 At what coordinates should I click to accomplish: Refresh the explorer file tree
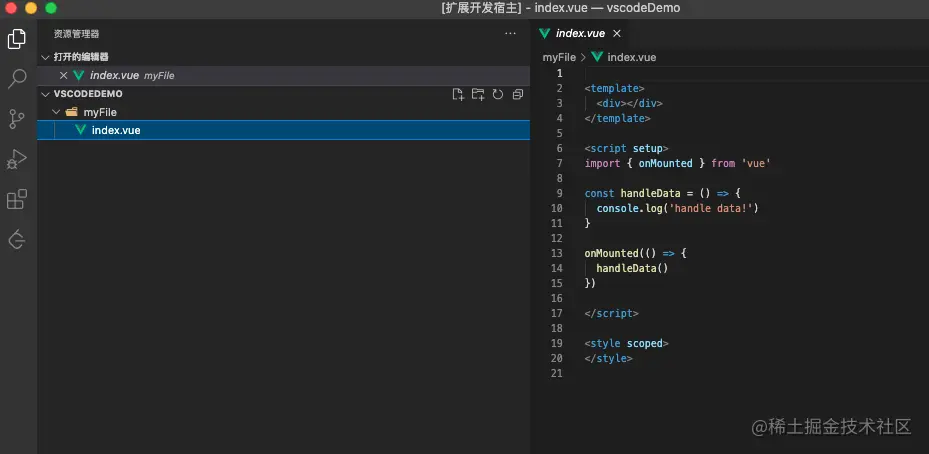pyautogui.click(x=498, y=94)
